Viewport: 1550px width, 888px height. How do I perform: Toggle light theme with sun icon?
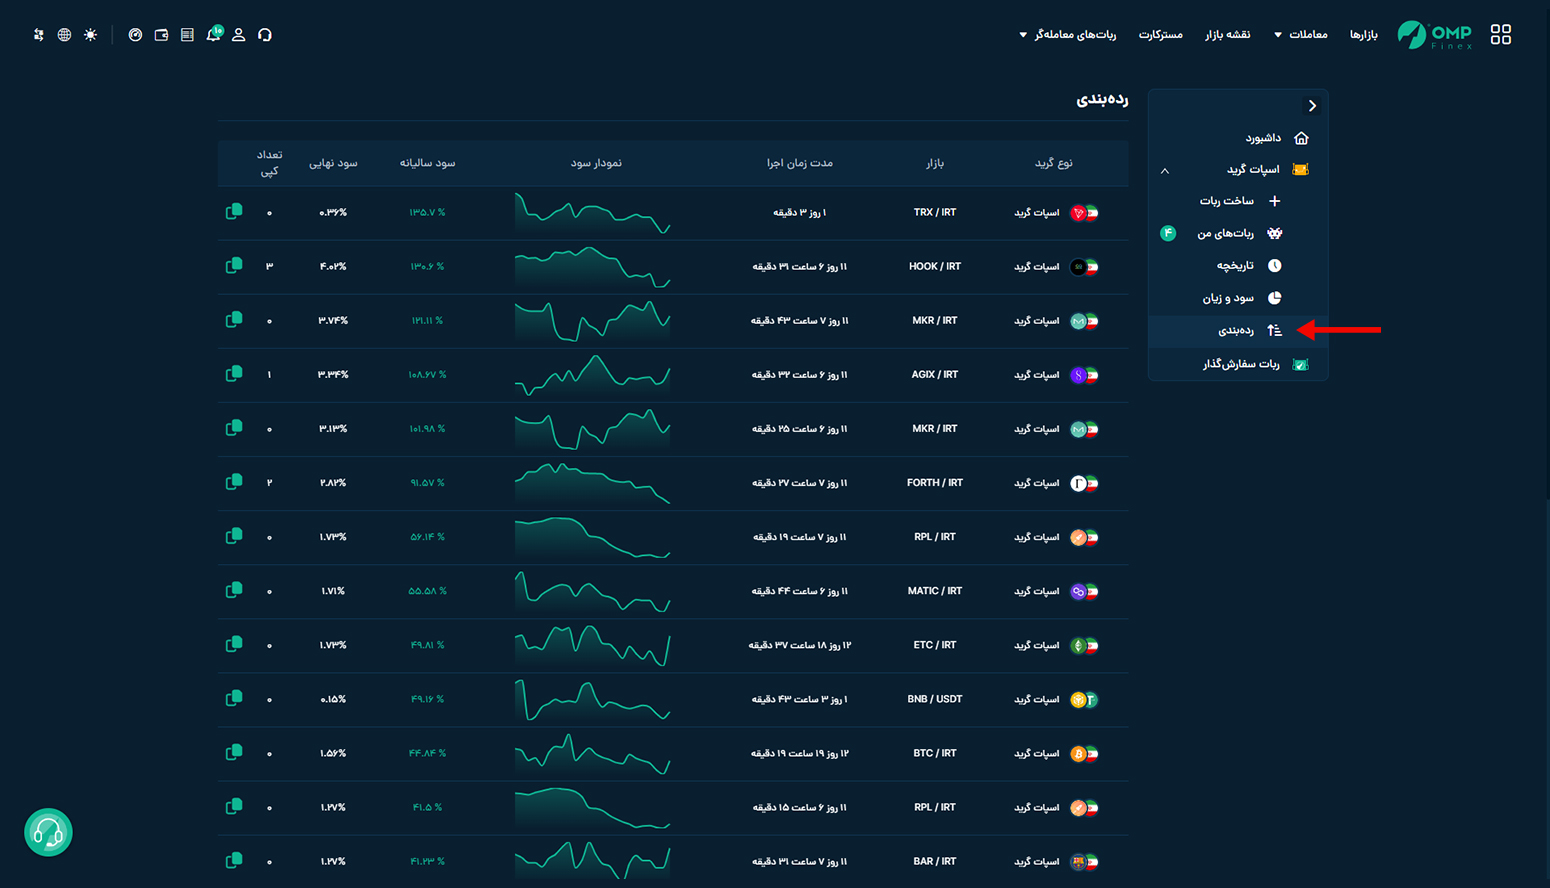coord(91,35)
